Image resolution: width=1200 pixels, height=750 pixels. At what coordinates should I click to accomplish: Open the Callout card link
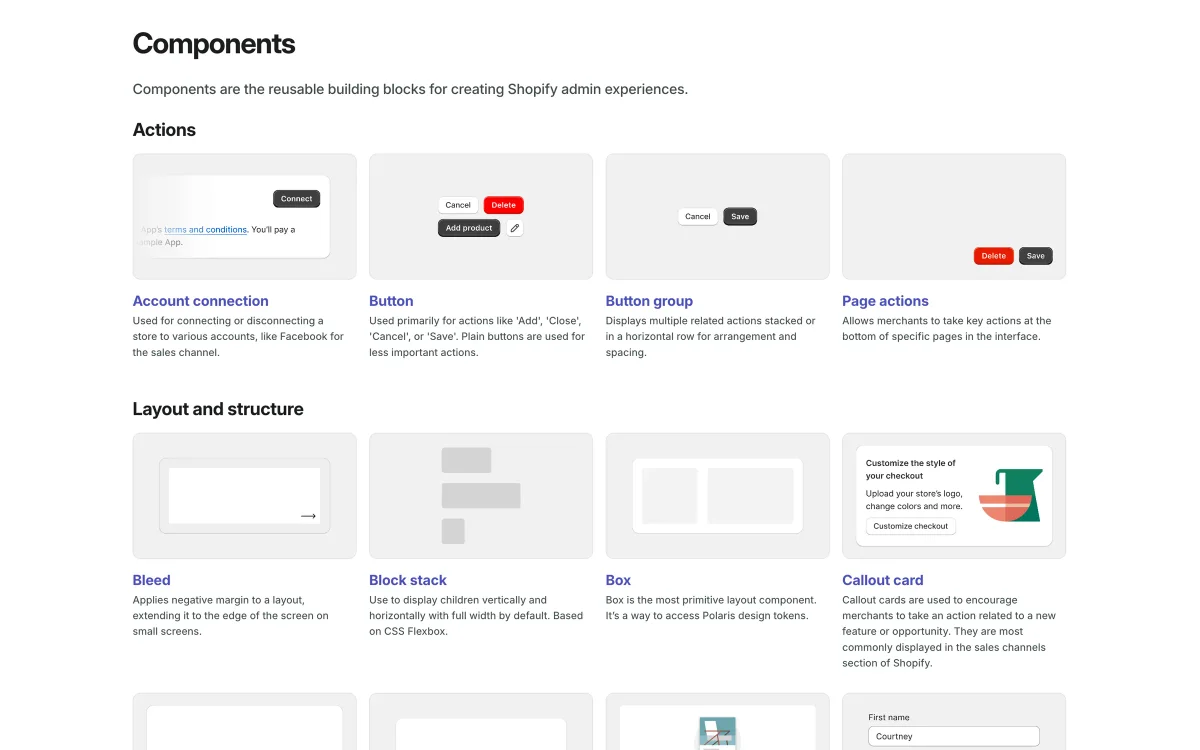[x=882, y=580]
